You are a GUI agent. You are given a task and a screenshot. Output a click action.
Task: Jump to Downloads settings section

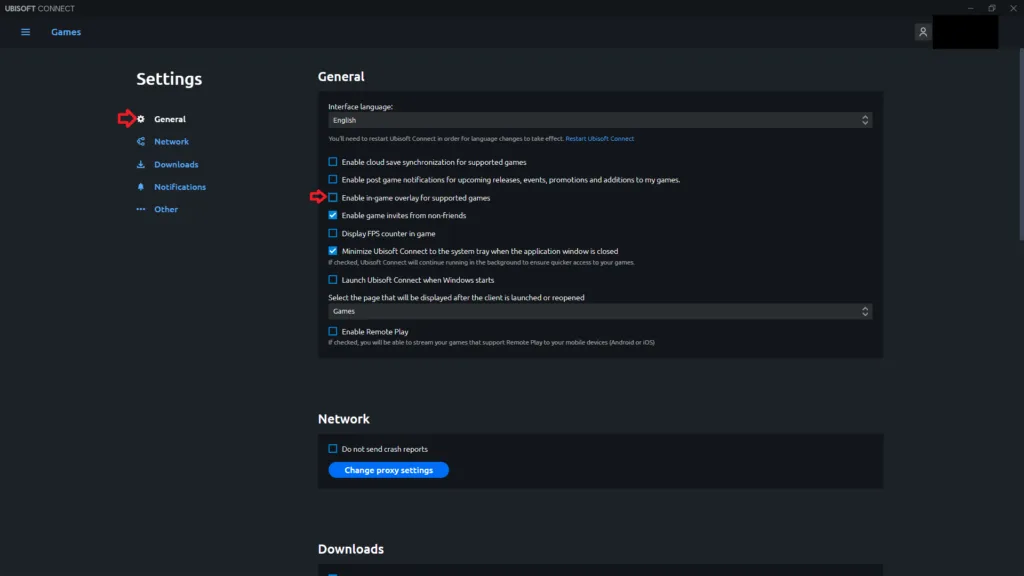point(176,164)
